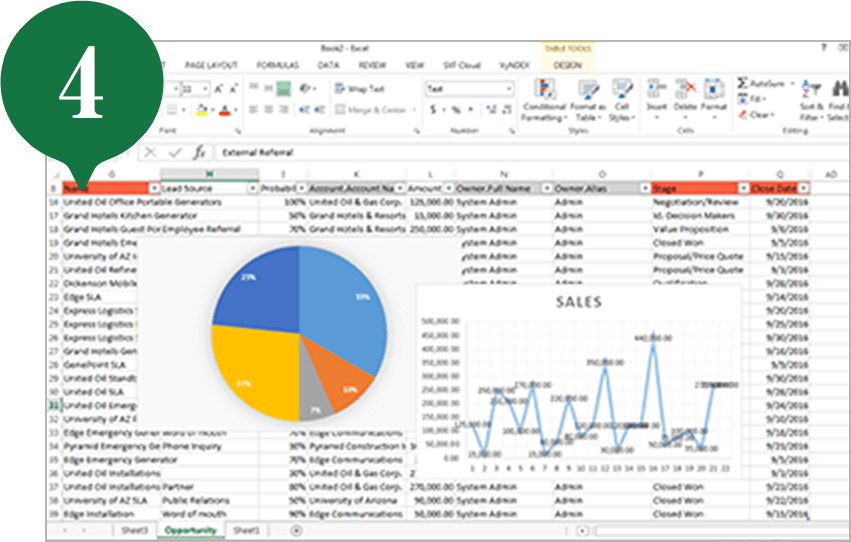Switch to the Sheet1 worksheet tab

coord(246,530)
